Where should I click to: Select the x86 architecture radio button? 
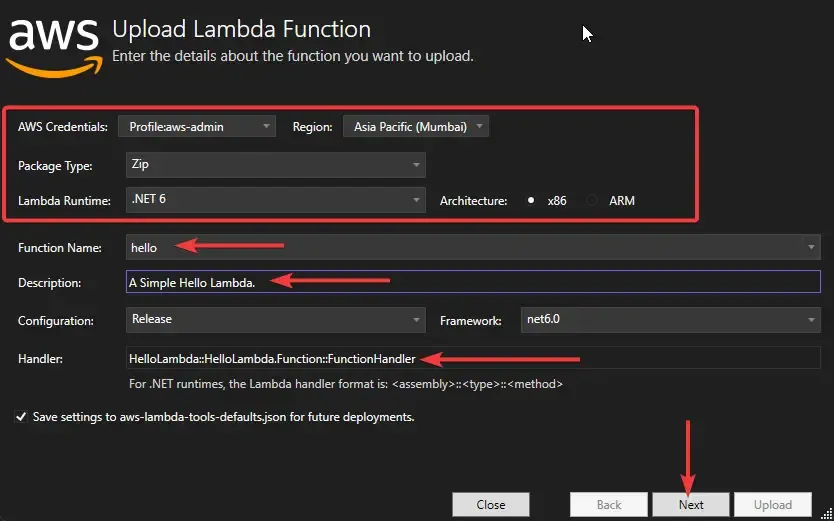pos(531,201)
